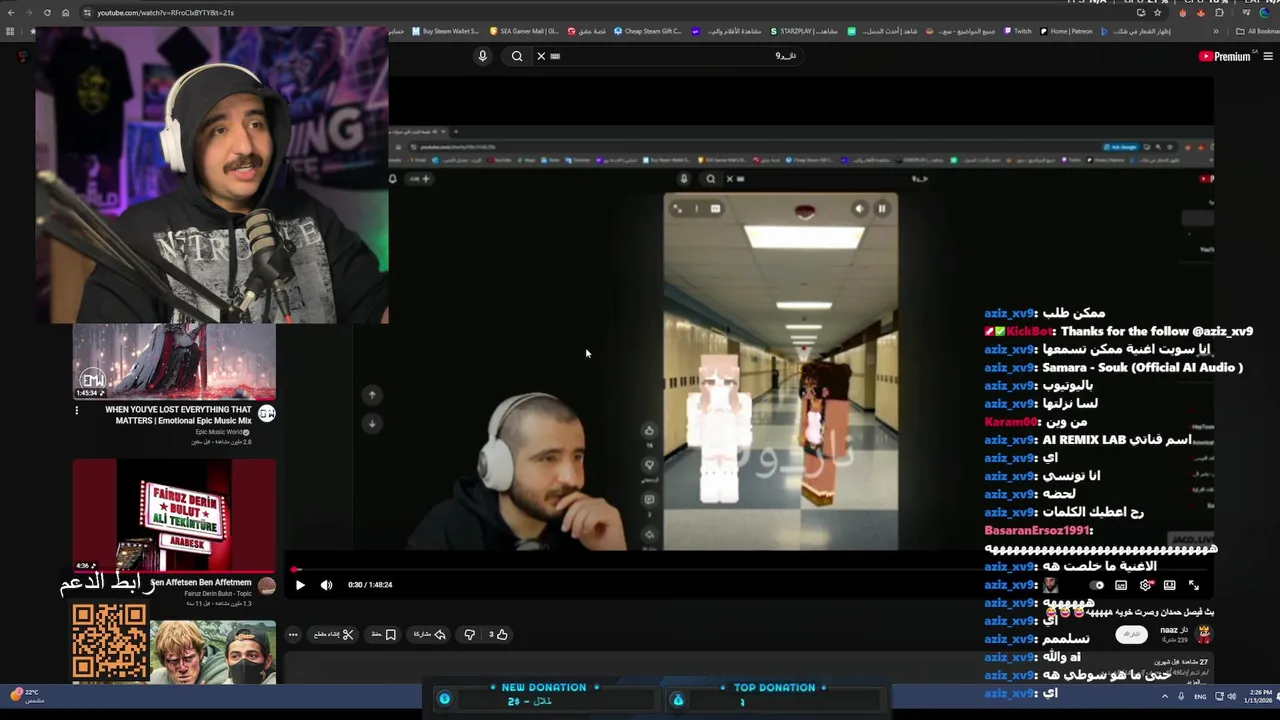This screenshot has height=720, width=1280.
Task: Mute the outer video volume icon
Action: (326, 585)
